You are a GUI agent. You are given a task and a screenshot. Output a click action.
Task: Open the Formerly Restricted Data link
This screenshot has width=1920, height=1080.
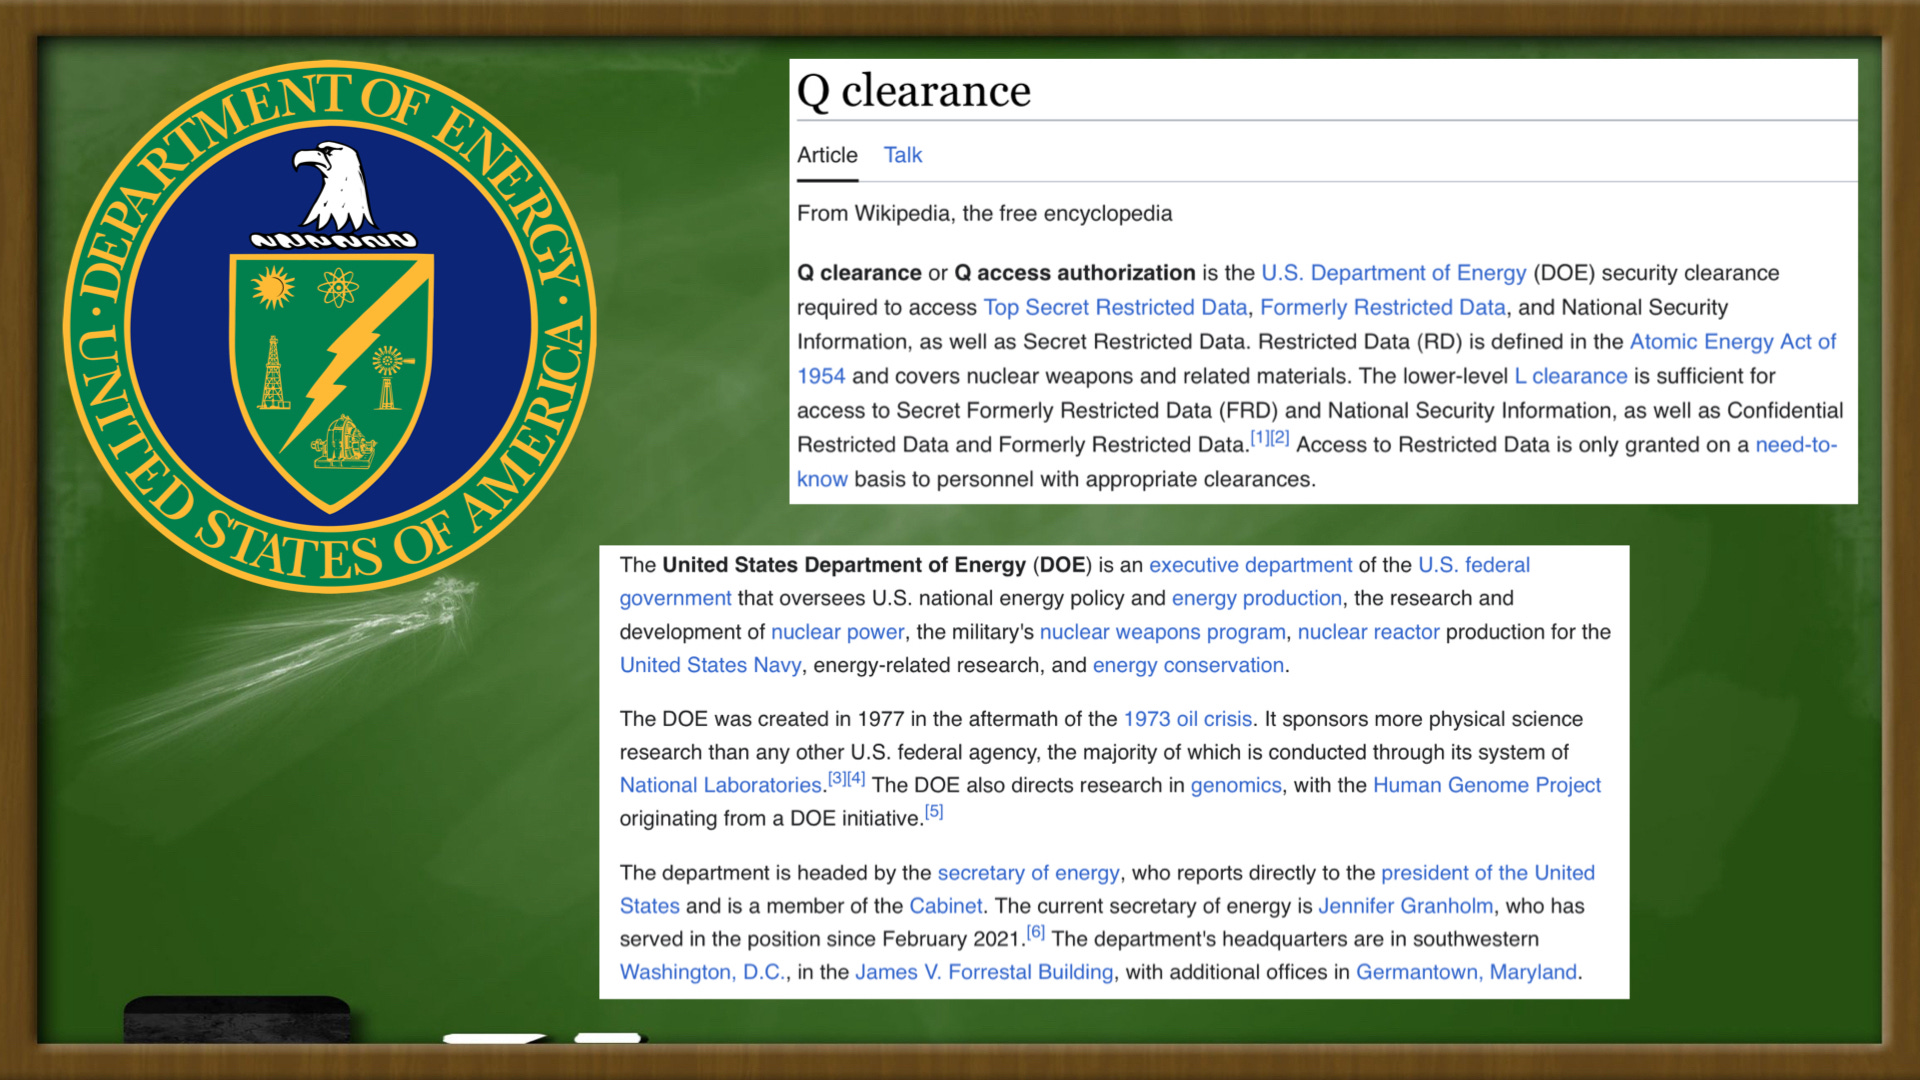coord(1382,308)
